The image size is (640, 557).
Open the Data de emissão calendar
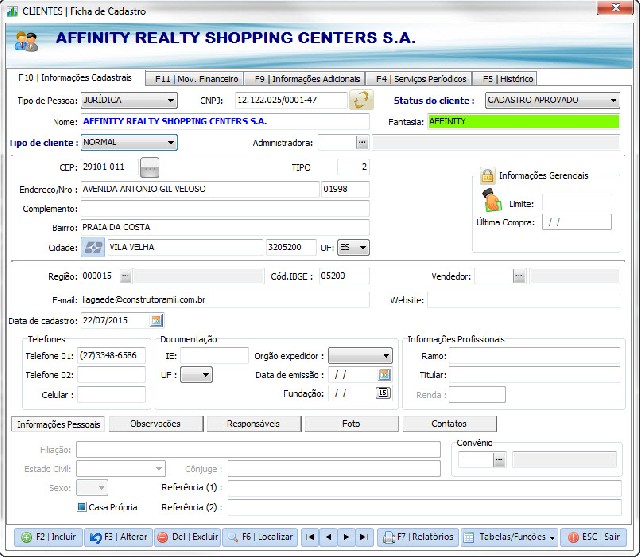coord(384,375)
